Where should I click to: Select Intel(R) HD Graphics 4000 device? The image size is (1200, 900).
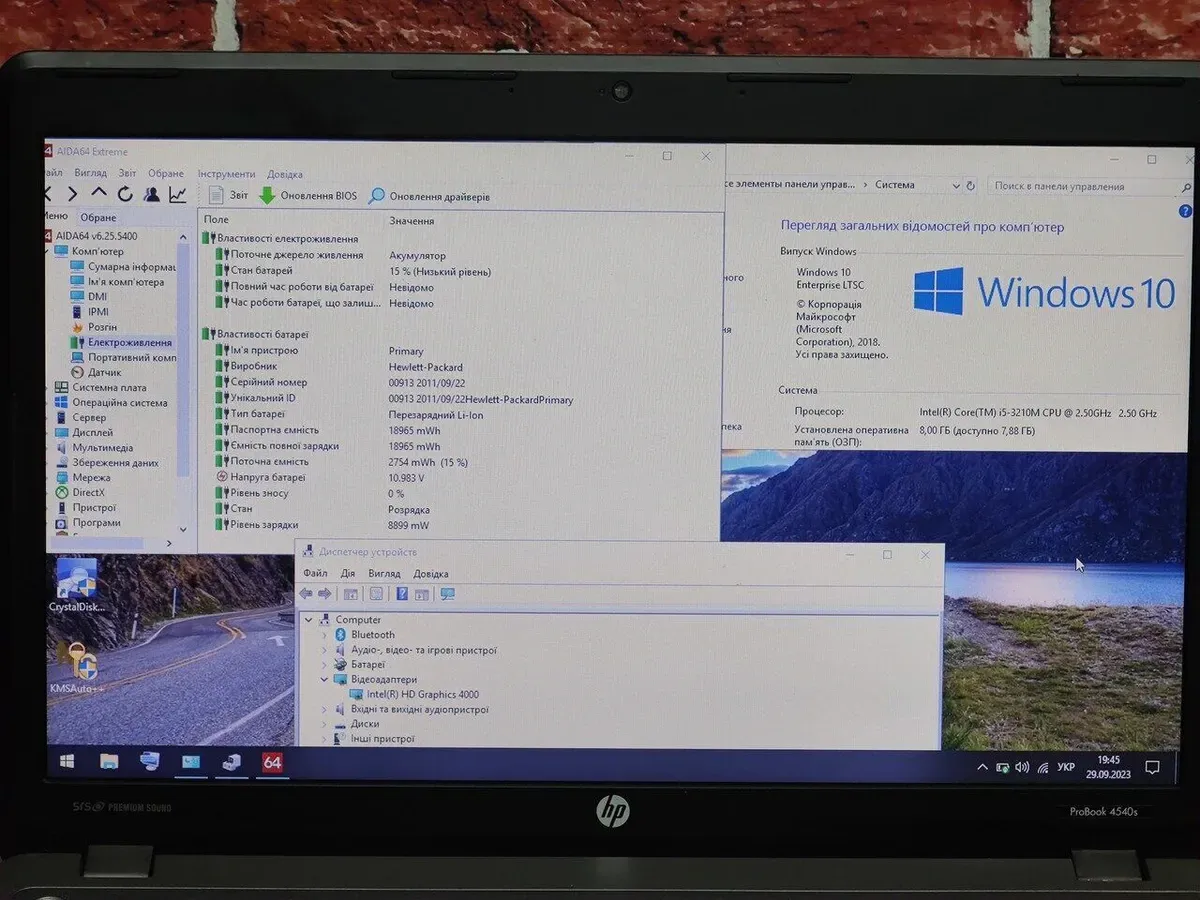coord(422,694)
